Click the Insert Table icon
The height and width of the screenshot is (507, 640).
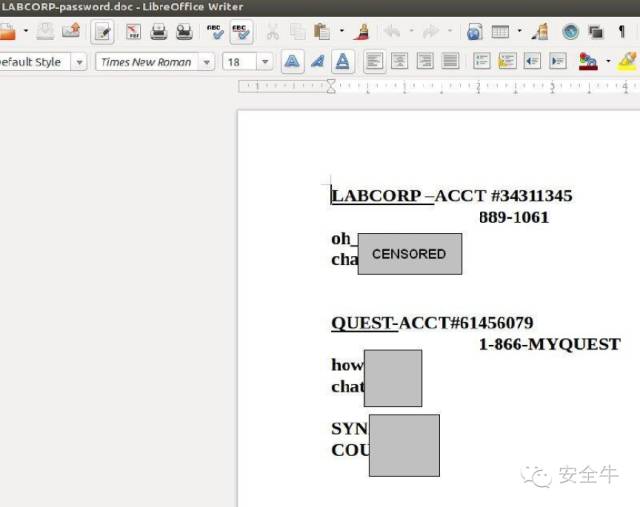click(500, 31)
